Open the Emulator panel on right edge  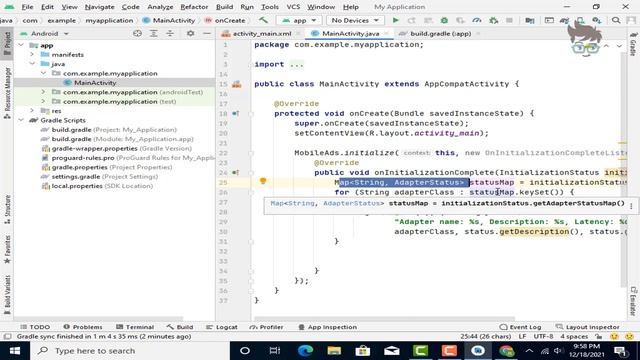point(633,301)
